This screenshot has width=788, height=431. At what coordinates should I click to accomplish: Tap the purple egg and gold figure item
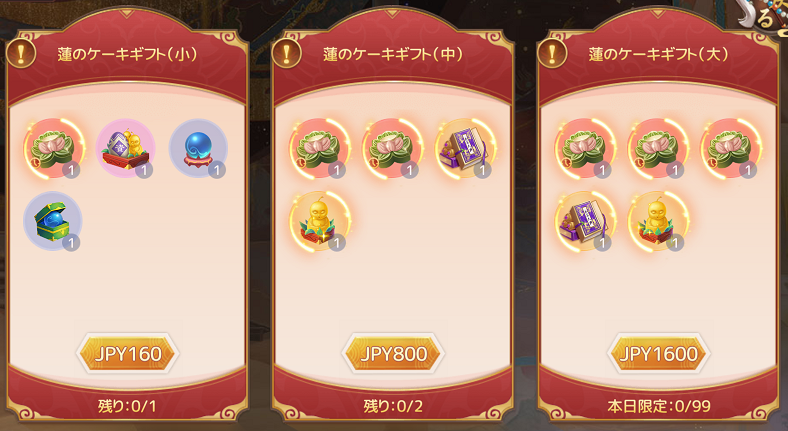pos(126,149)
